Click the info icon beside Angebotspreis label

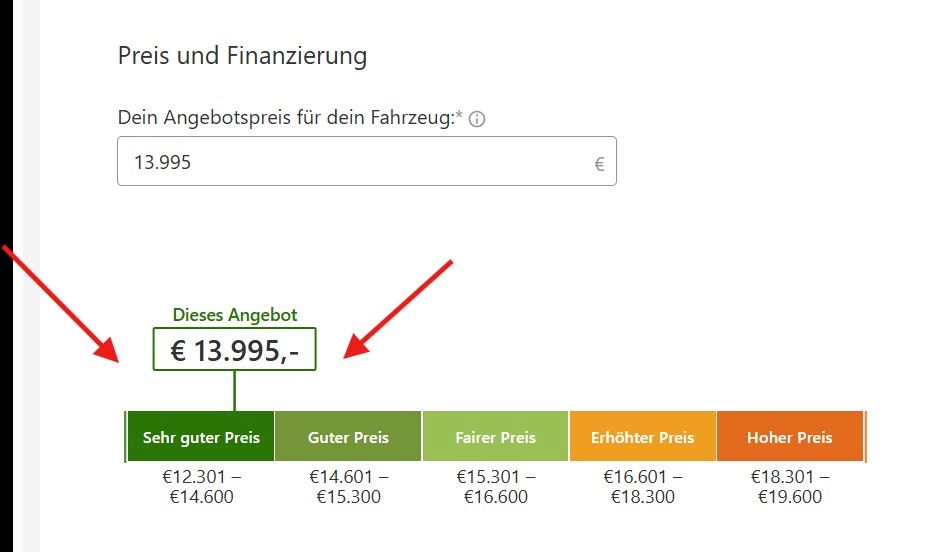[478, 120]
